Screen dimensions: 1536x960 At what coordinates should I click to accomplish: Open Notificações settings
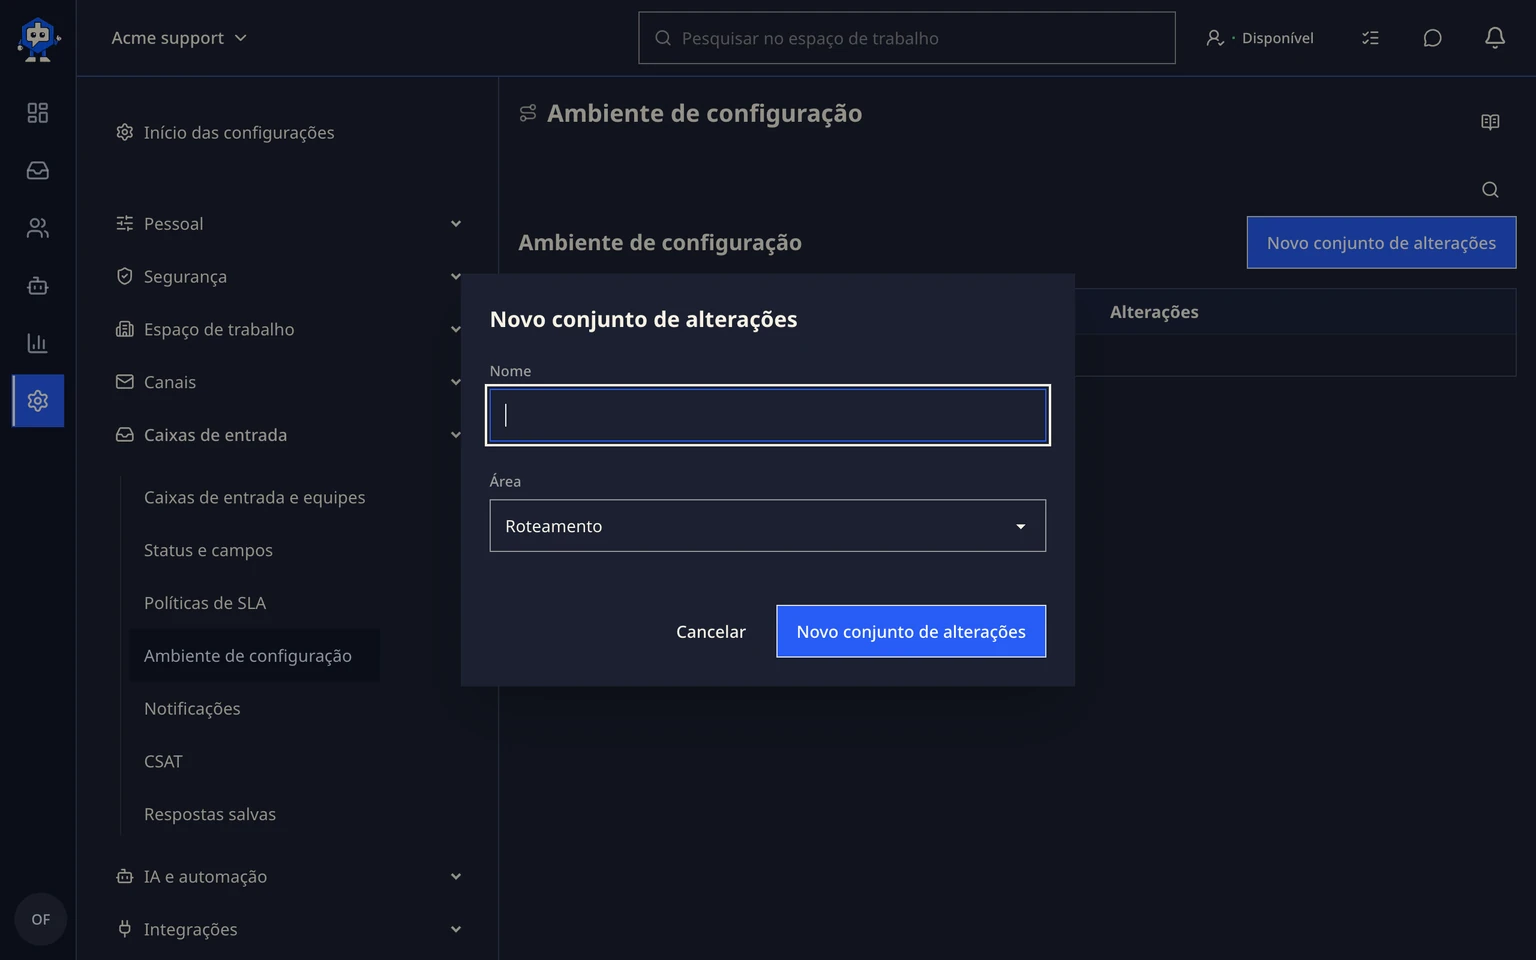pos(192,709)
